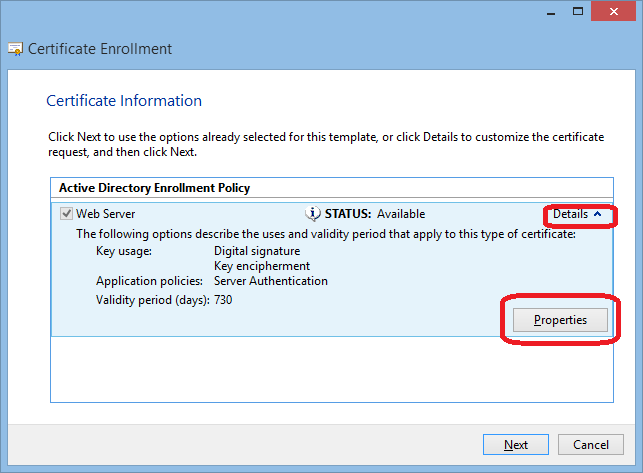Image resolution: width=643 pixels, height=473 pixels.
Task: Click the Digital signature key usage entry
Action: [x=257, y=251]
